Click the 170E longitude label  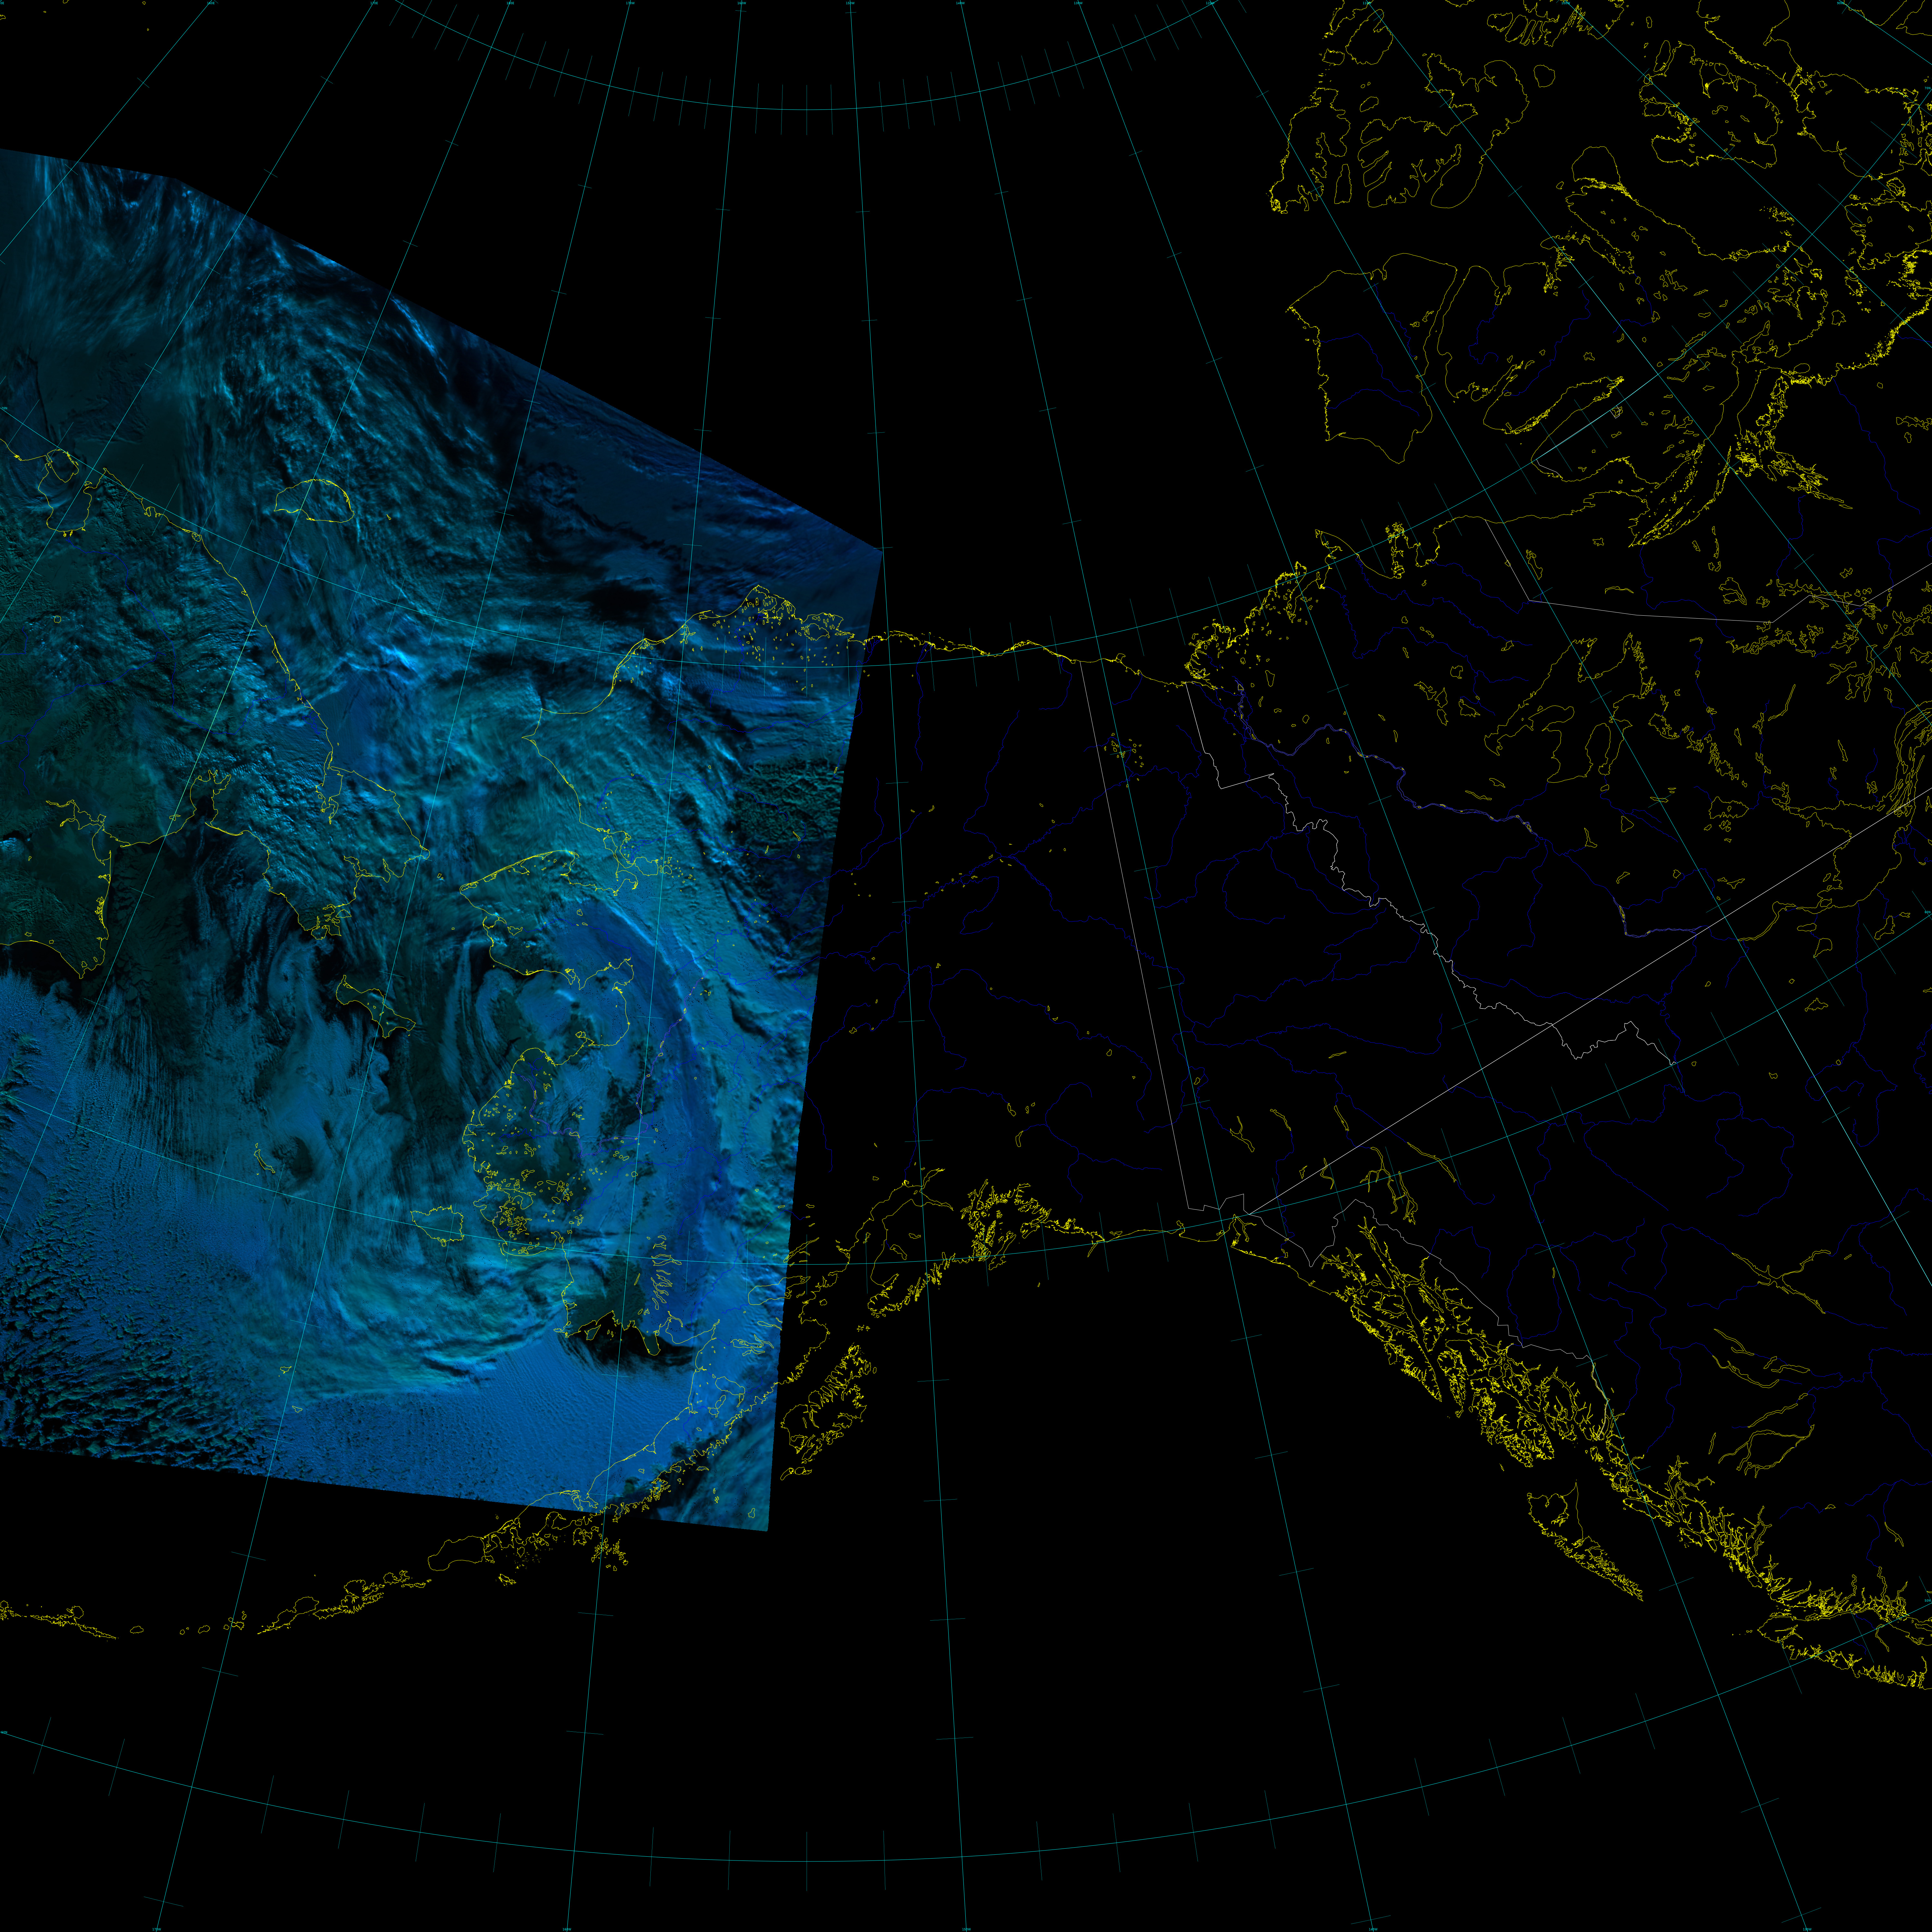pos(374,3)
